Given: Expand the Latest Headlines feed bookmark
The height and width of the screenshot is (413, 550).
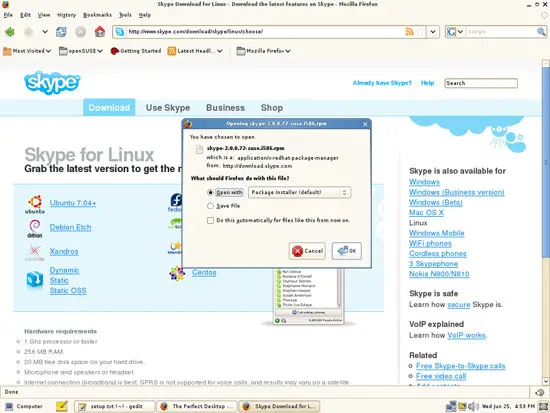Looking at the screenshot, I should pyautogui.click(x=195, y=51).
